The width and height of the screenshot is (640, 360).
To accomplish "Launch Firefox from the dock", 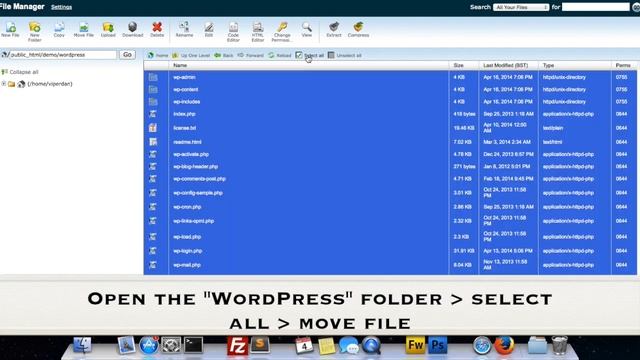I will tap(504, 346).
